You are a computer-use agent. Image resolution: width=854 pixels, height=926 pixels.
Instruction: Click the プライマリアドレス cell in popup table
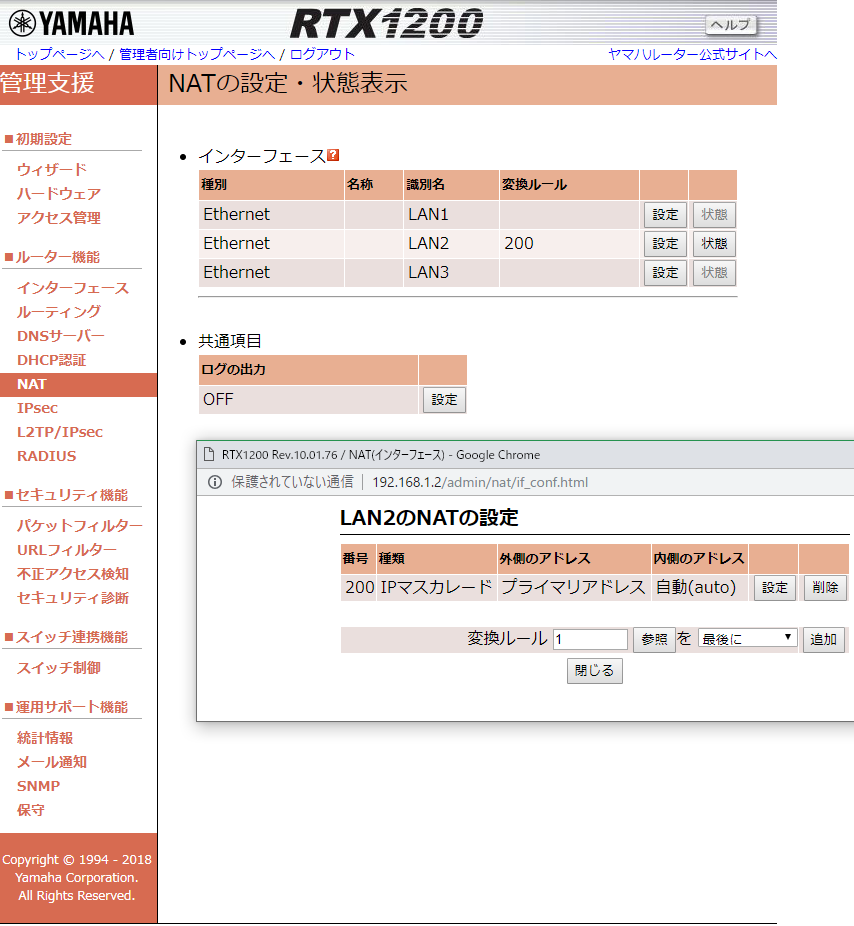tap(574, 587)
